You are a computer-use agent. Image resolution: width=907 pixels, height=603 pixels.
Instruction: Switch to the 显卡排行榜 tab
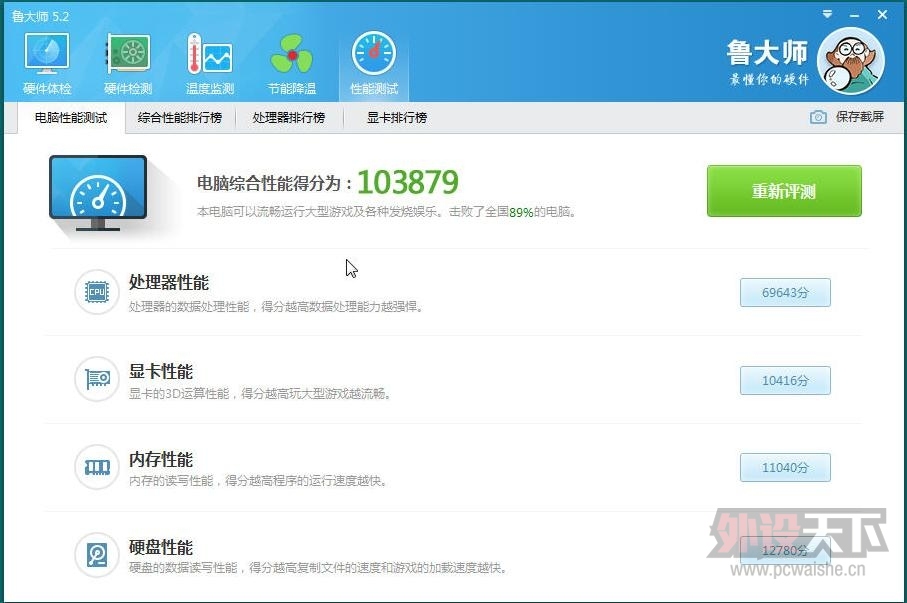tap(397, 118)
